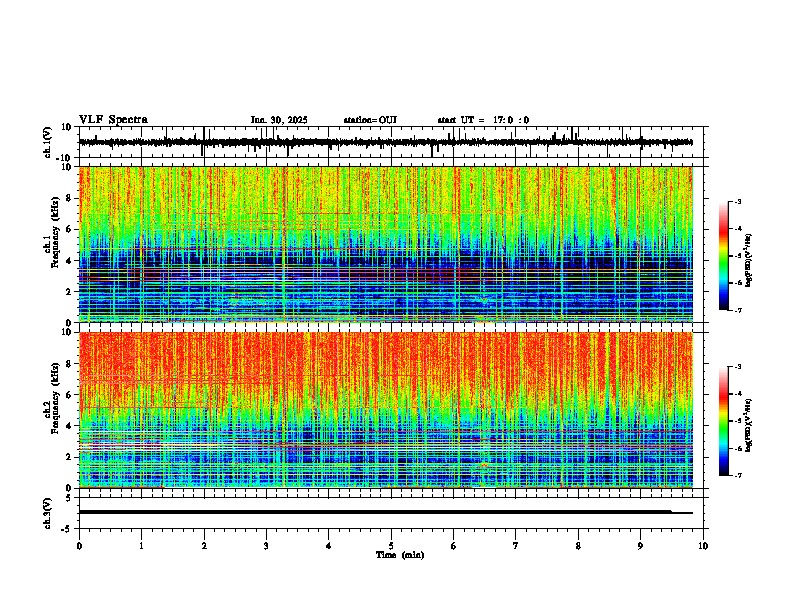This screenshot has height=612, width=792.
Task: Click the ch.1 color bar "log(PSD)" unit label
Action: pos(749,260)
